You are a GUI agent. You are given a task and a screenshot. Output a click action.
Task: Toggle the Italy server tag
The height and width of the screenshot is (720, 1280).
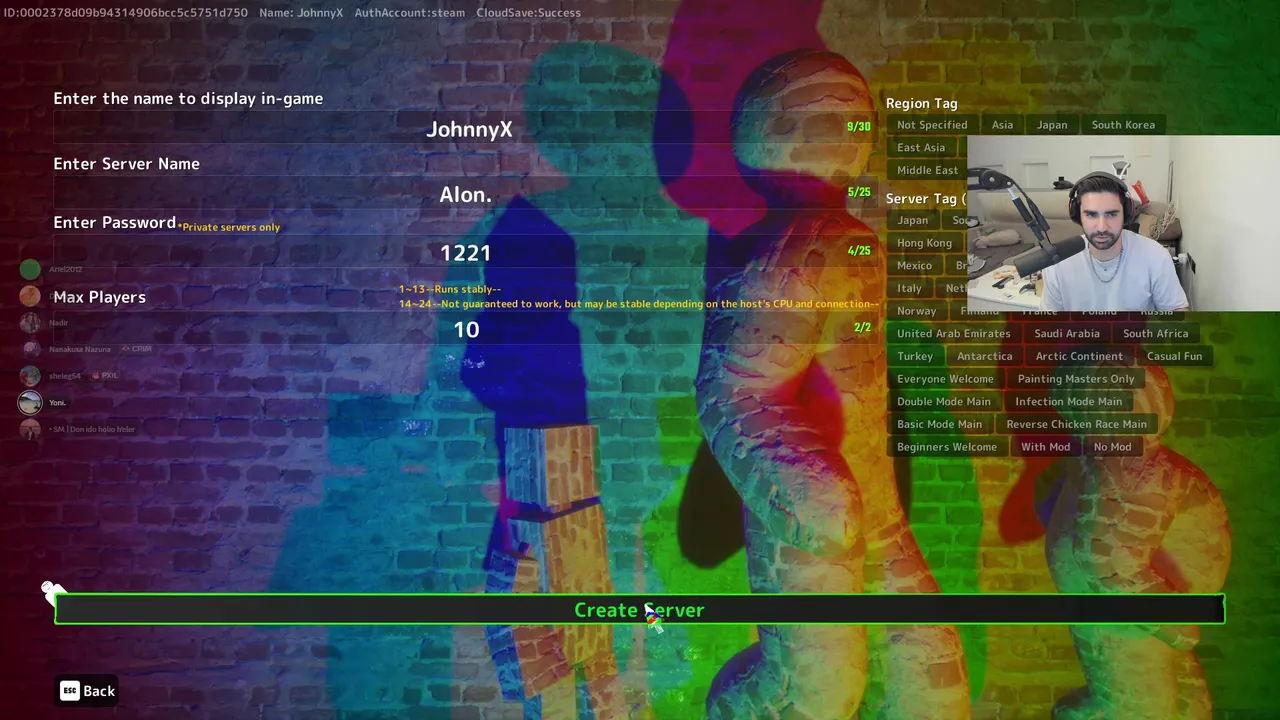(x=909, y=288)
